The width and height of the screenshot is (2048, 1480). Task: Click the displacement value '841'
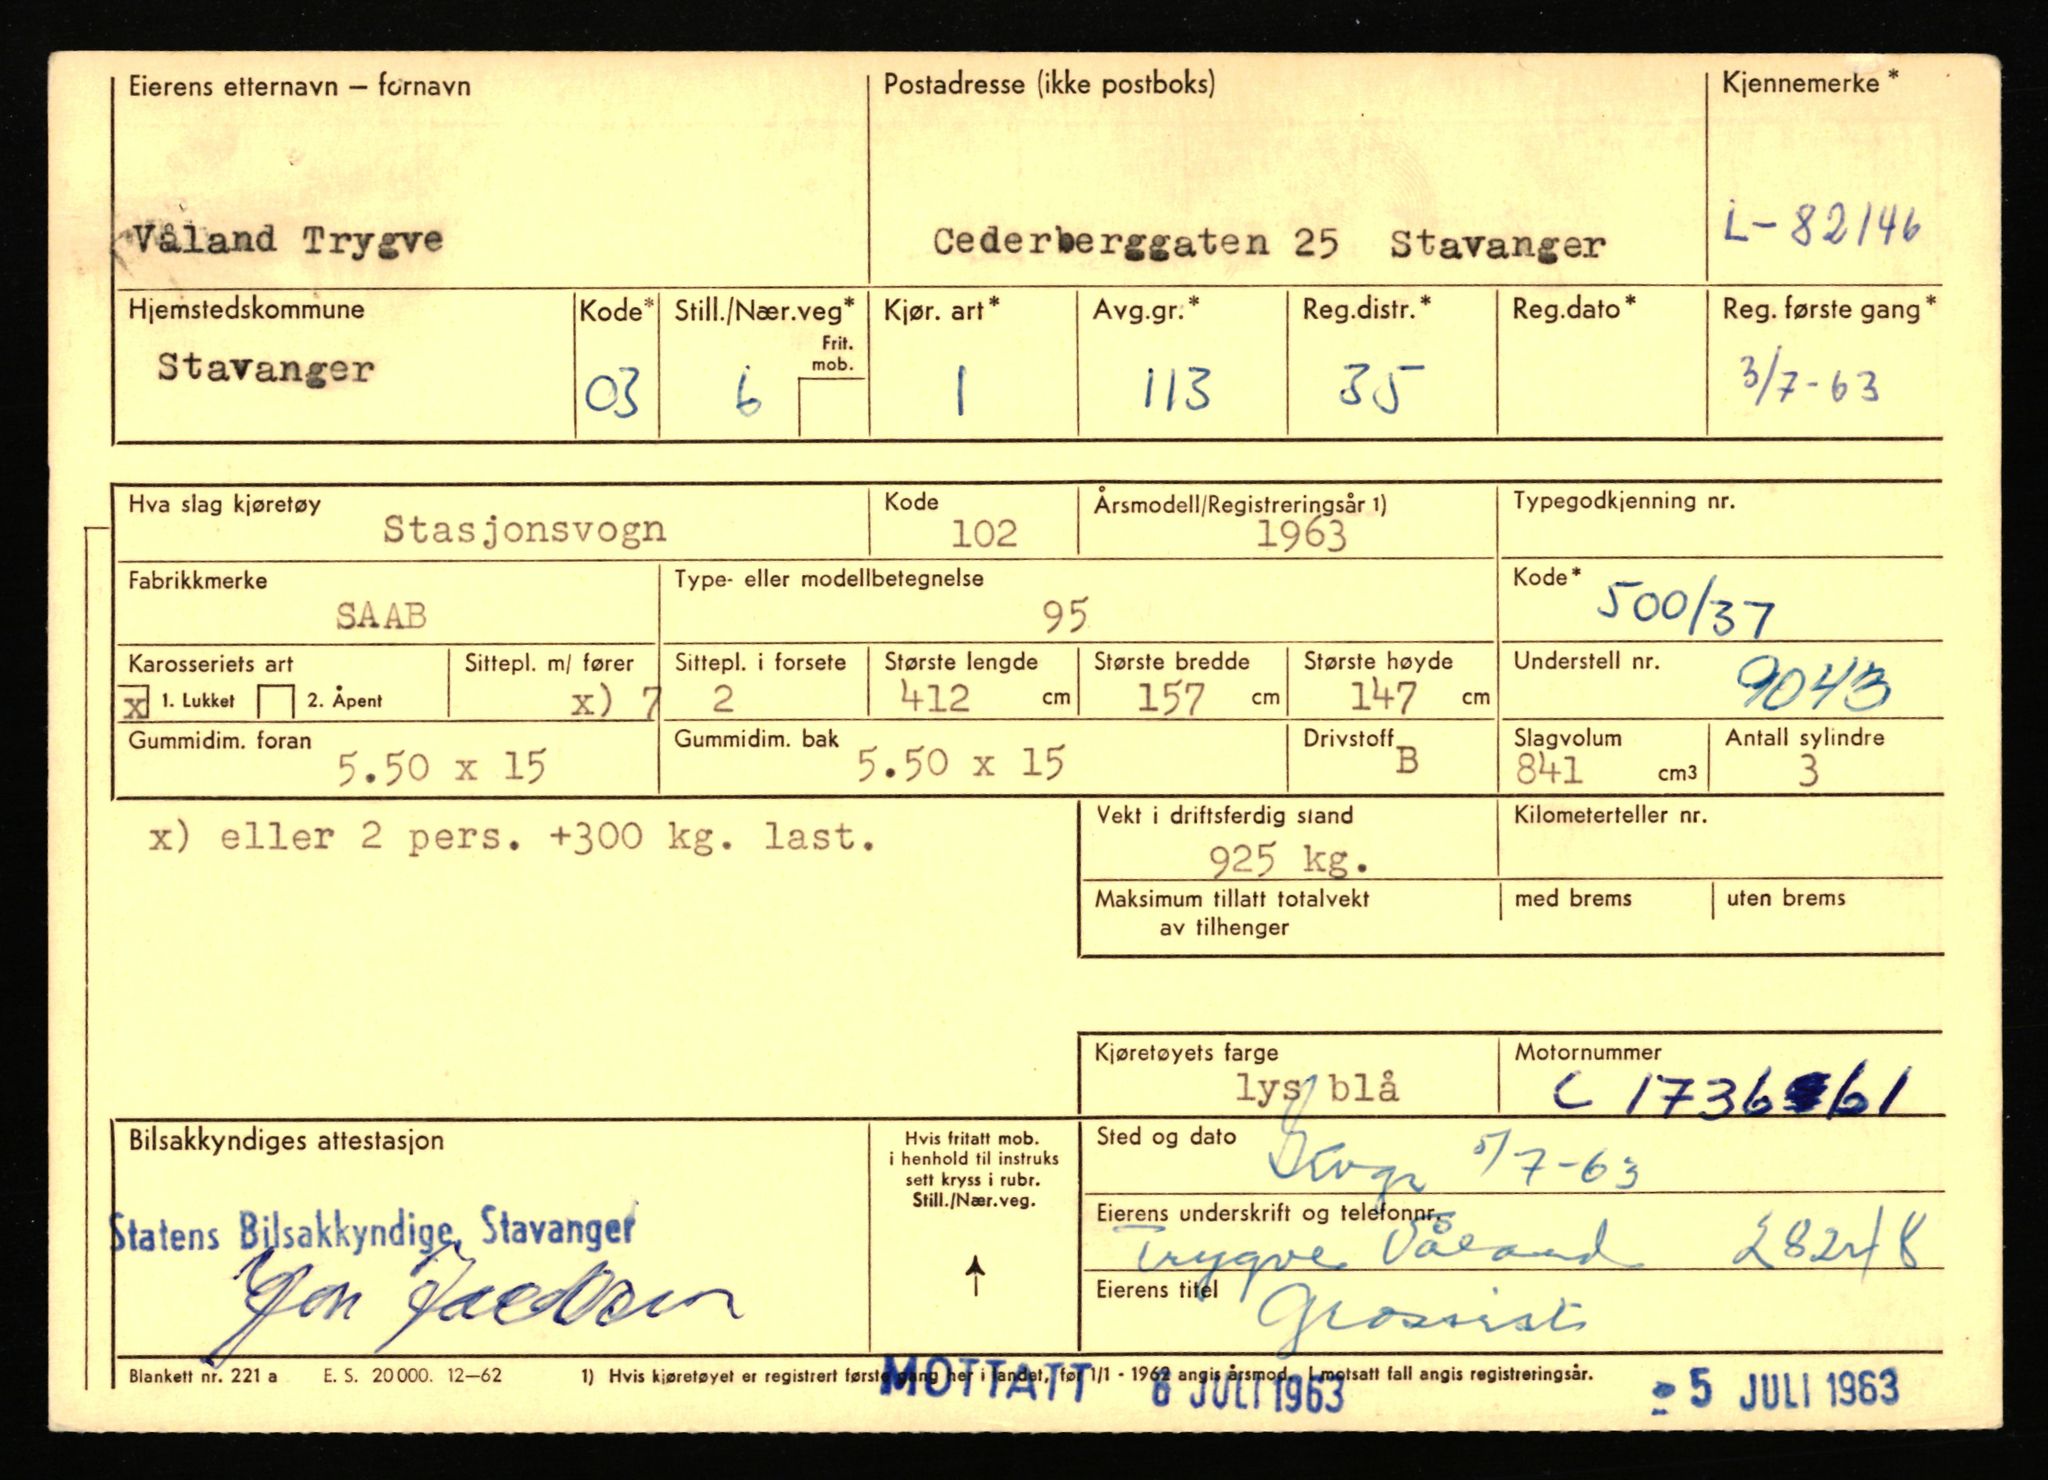(1549, 770)
